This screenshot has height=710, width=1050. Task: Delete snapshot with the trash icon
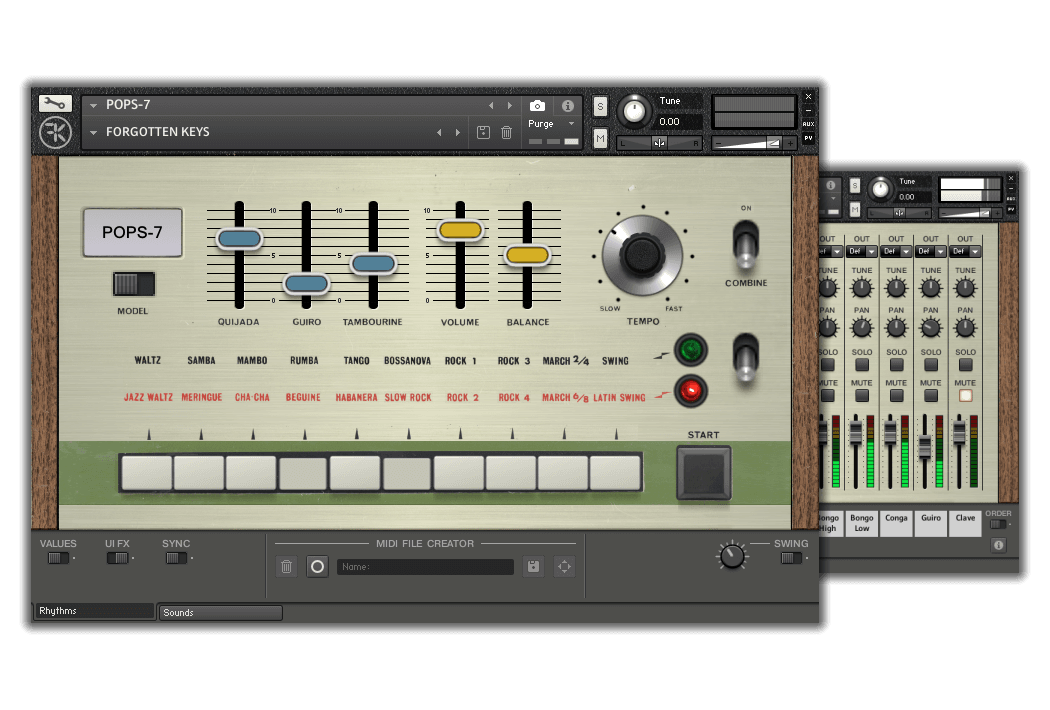(506, 133)
